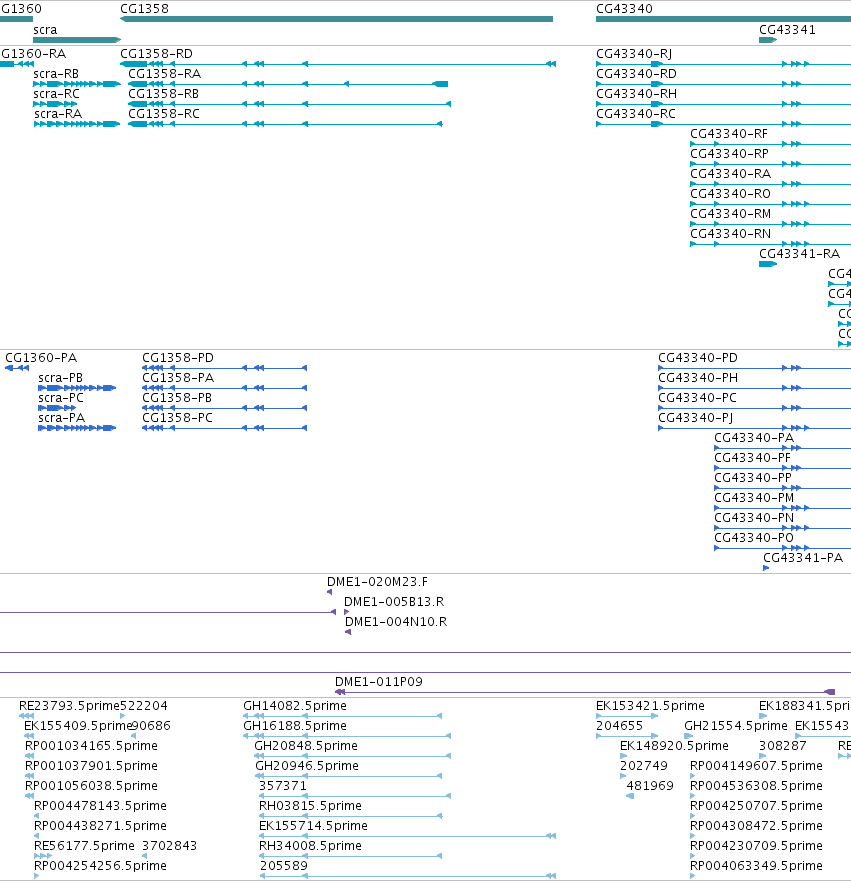Select protein CG43340-PD

pos(698,358)
